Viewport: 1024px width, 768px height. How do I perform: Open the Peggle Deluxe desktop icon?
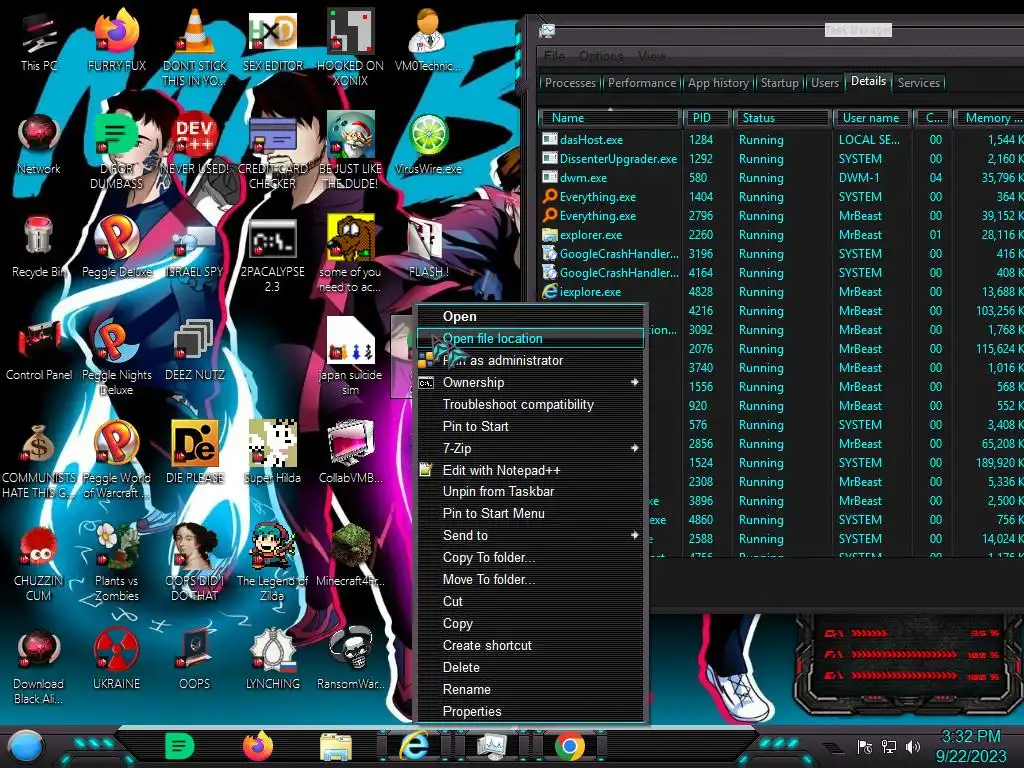click(116, 247)
